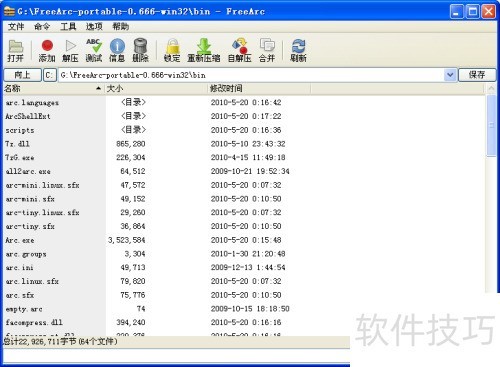This screenshot has height=367, width=500.
Task: Click the red 添加 (Add) icon
Action: pyautogui.click(x=47, y=50)
